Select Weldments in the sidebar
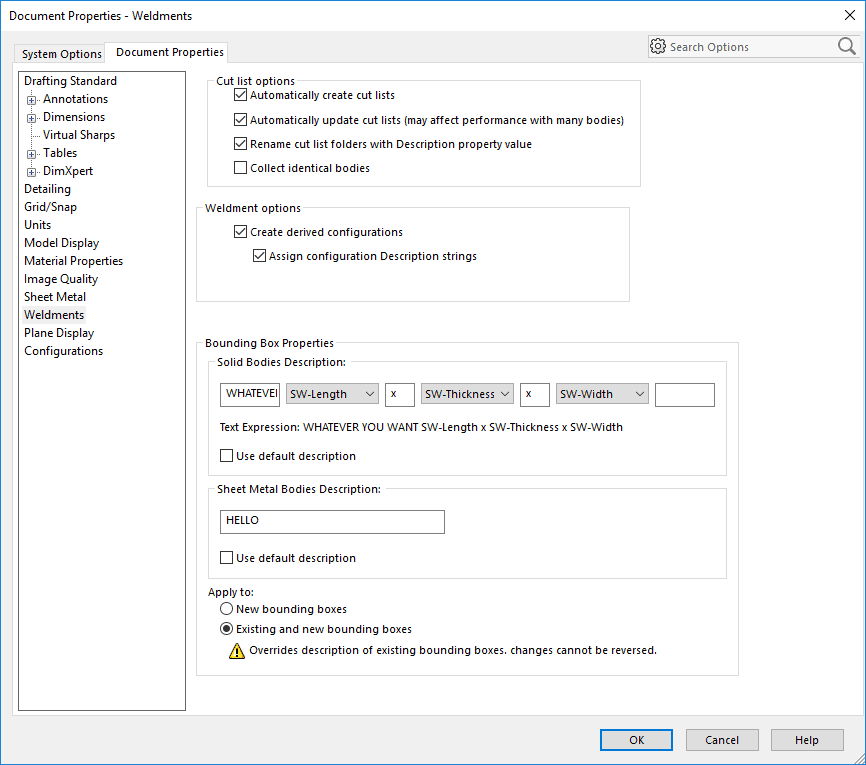This screenshot has height=765, width=866. tap(54, 315)
